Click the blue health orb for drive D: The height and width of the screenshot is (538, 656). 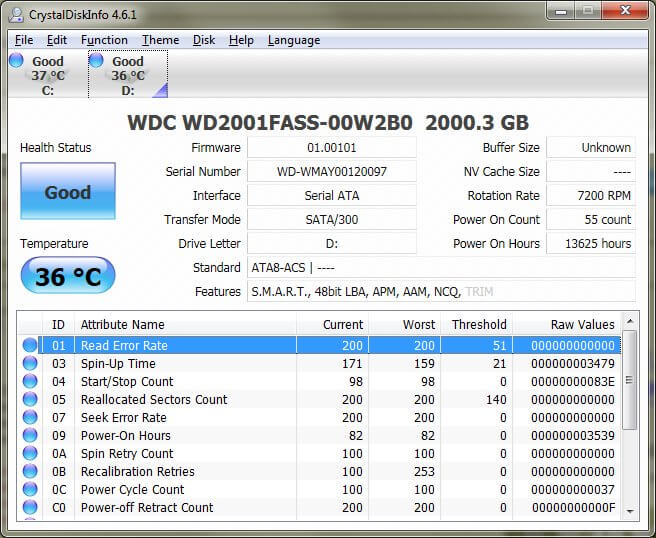point(96,61)
